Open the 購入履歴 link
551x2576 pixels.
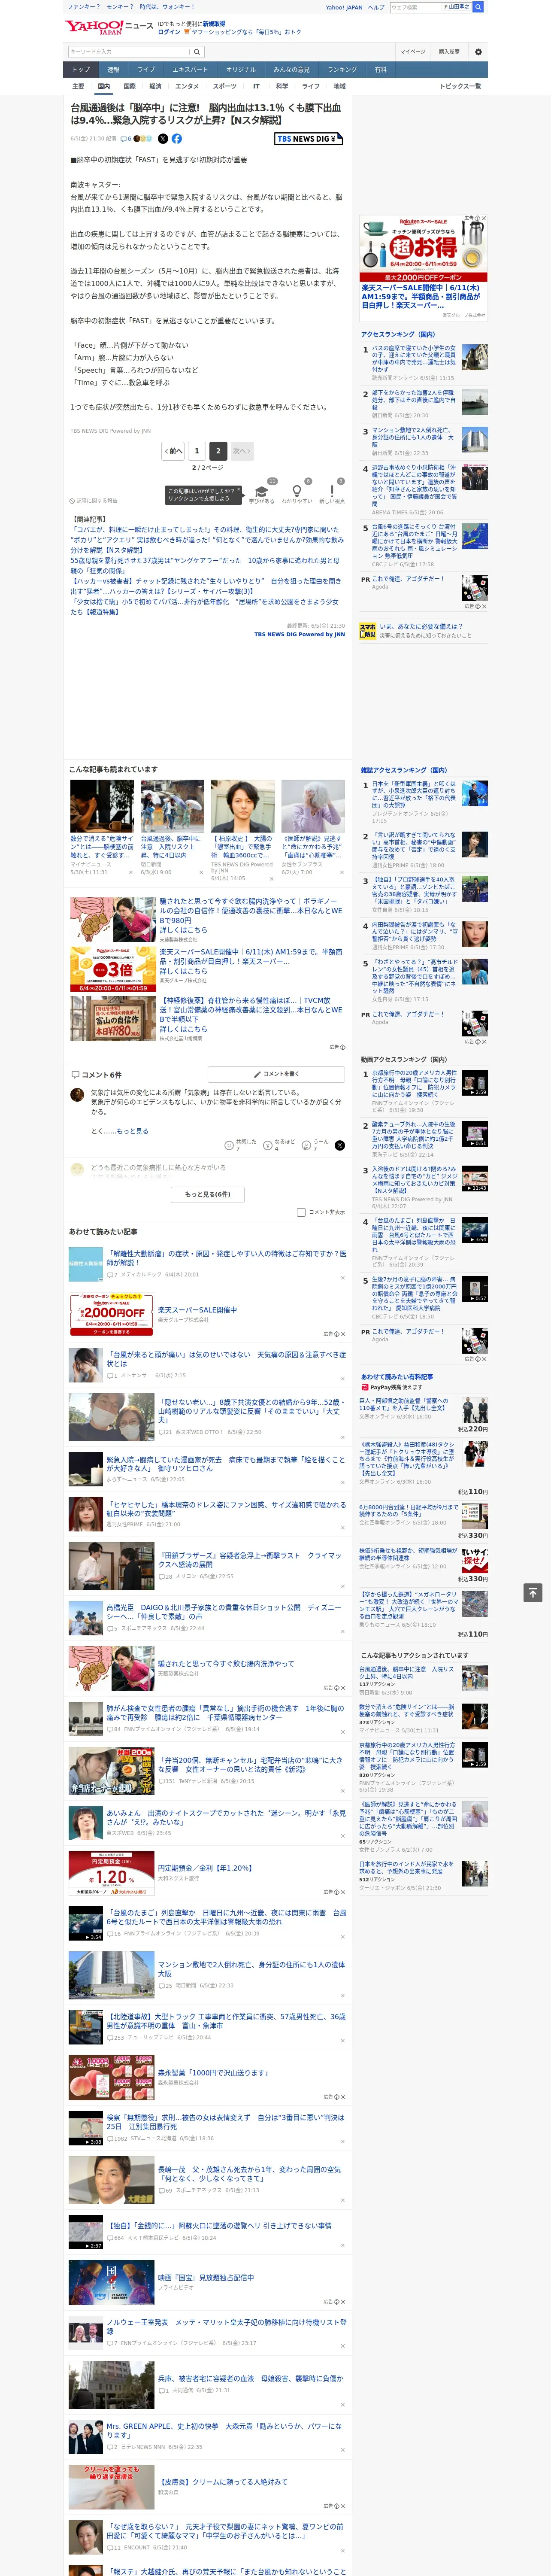(449, 51)
